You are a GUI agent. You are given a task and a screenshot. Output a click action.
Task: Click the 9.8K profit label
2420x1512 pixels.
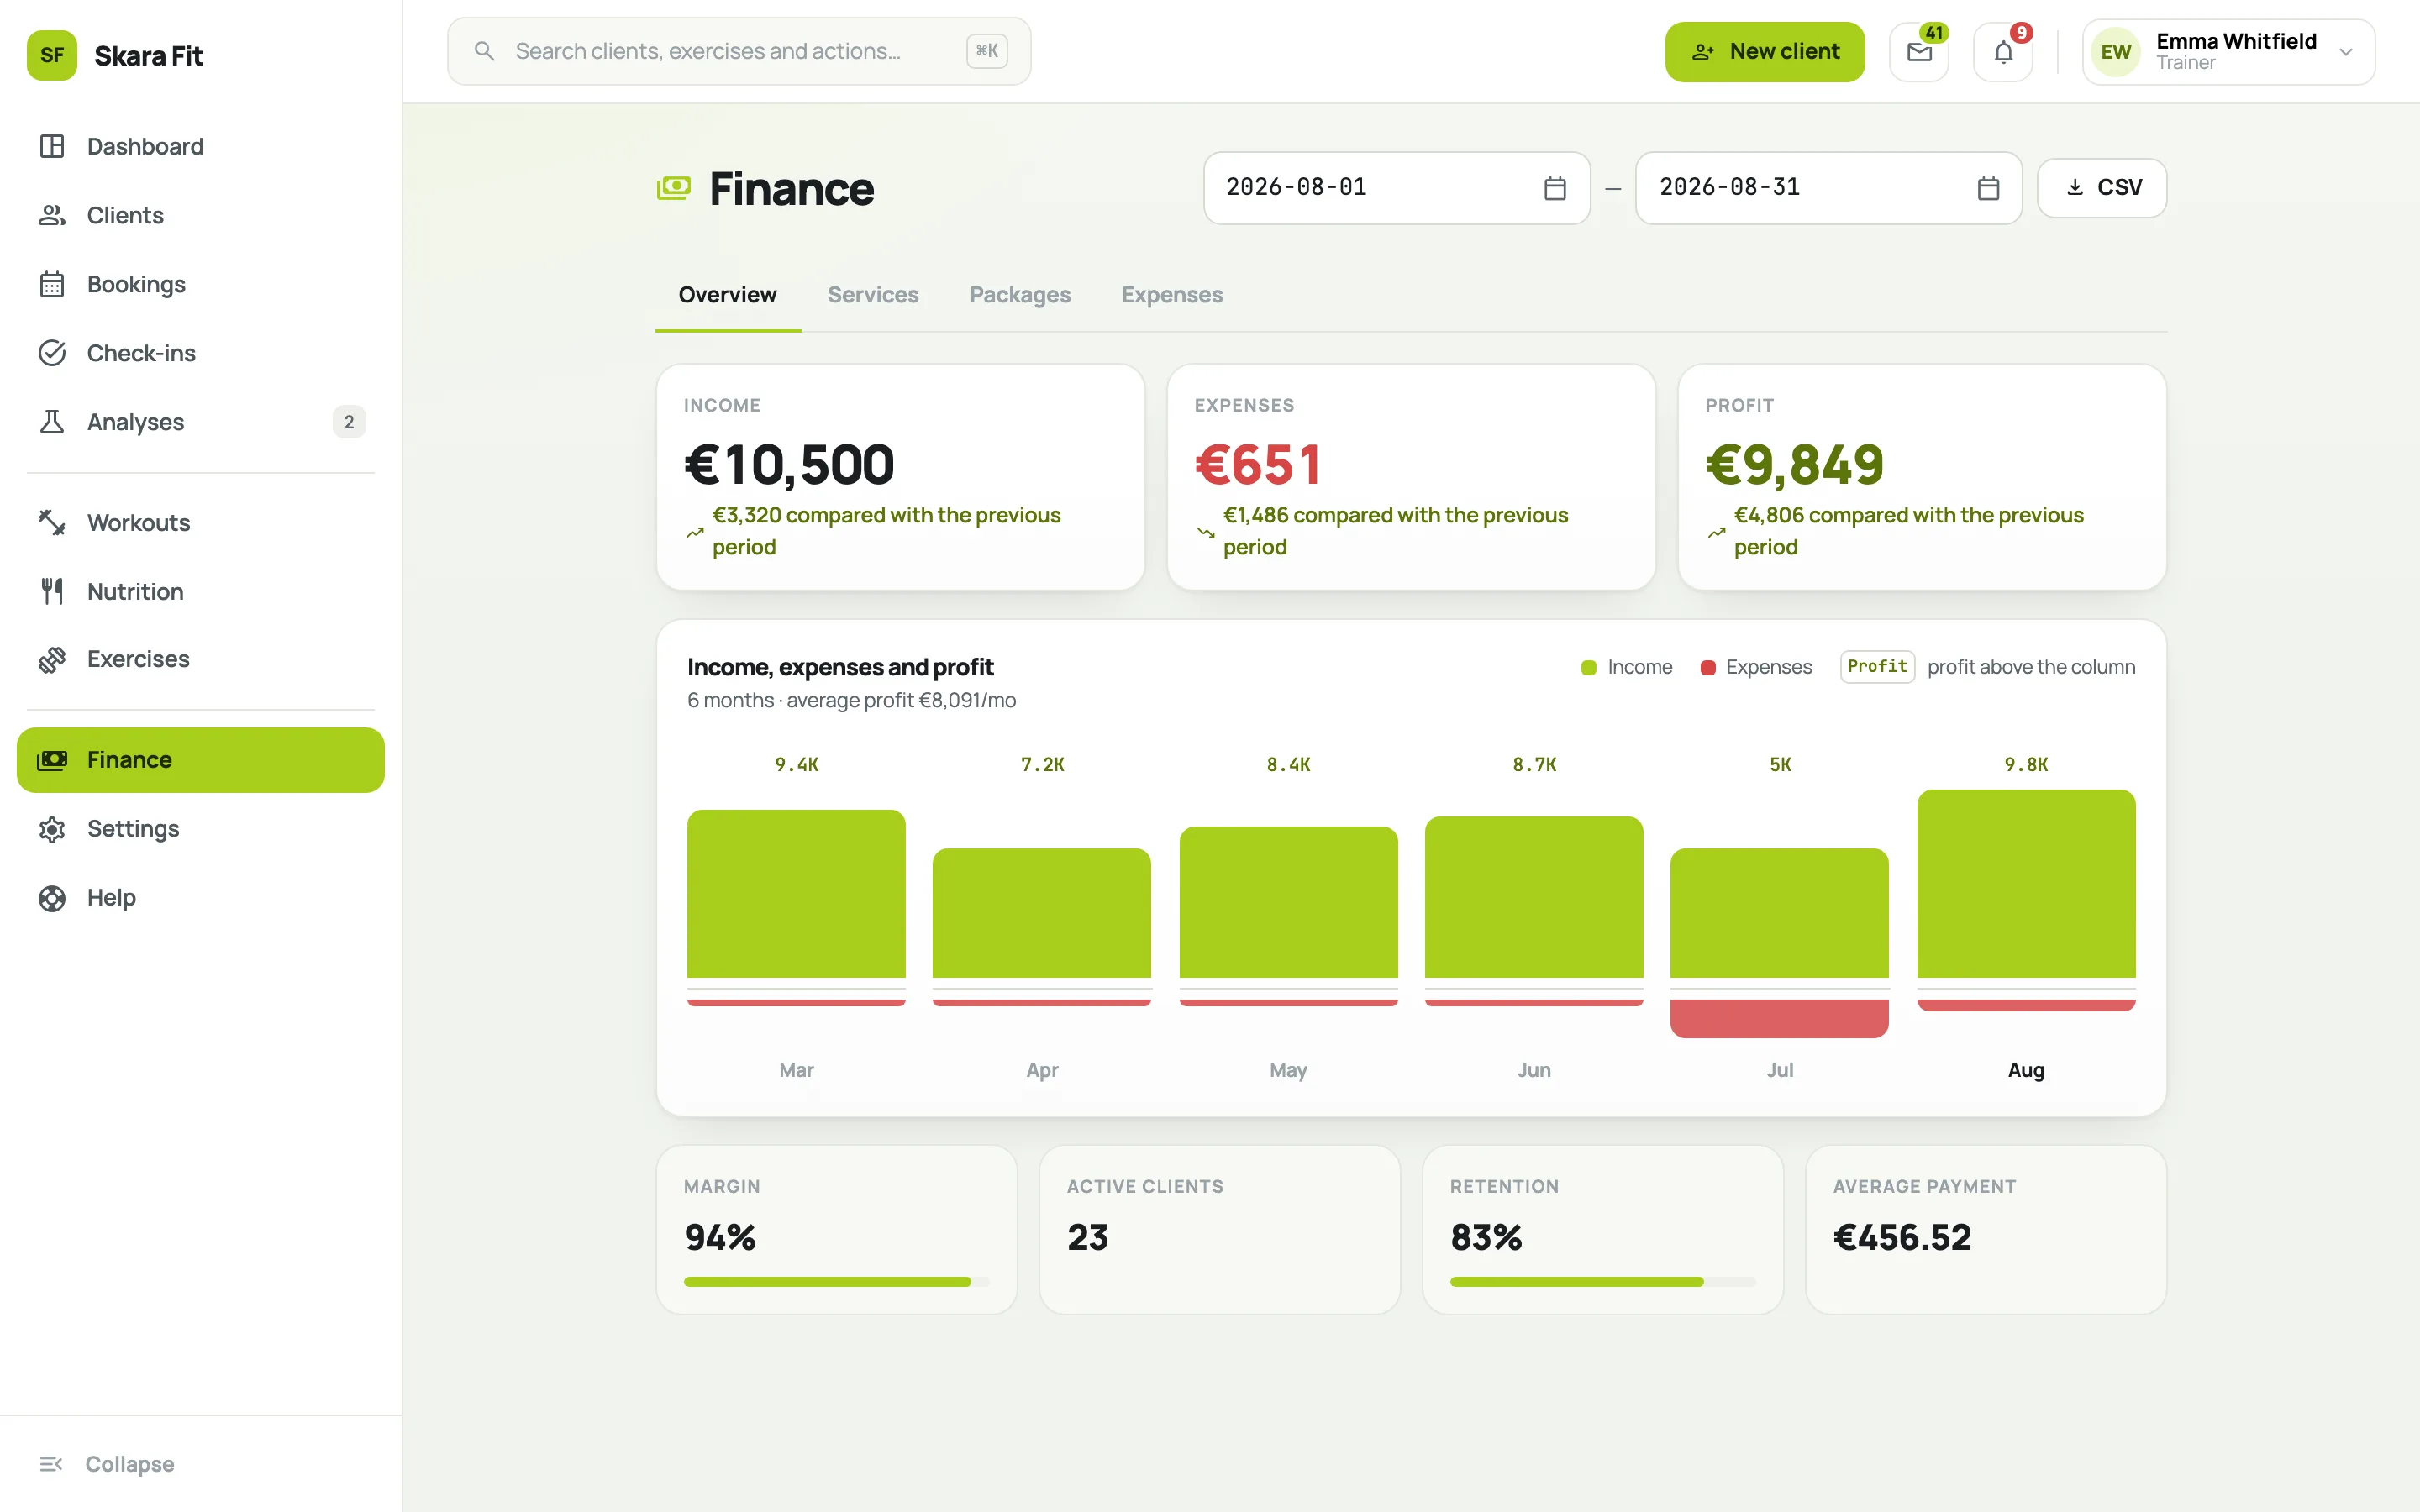click(2026, 764)
